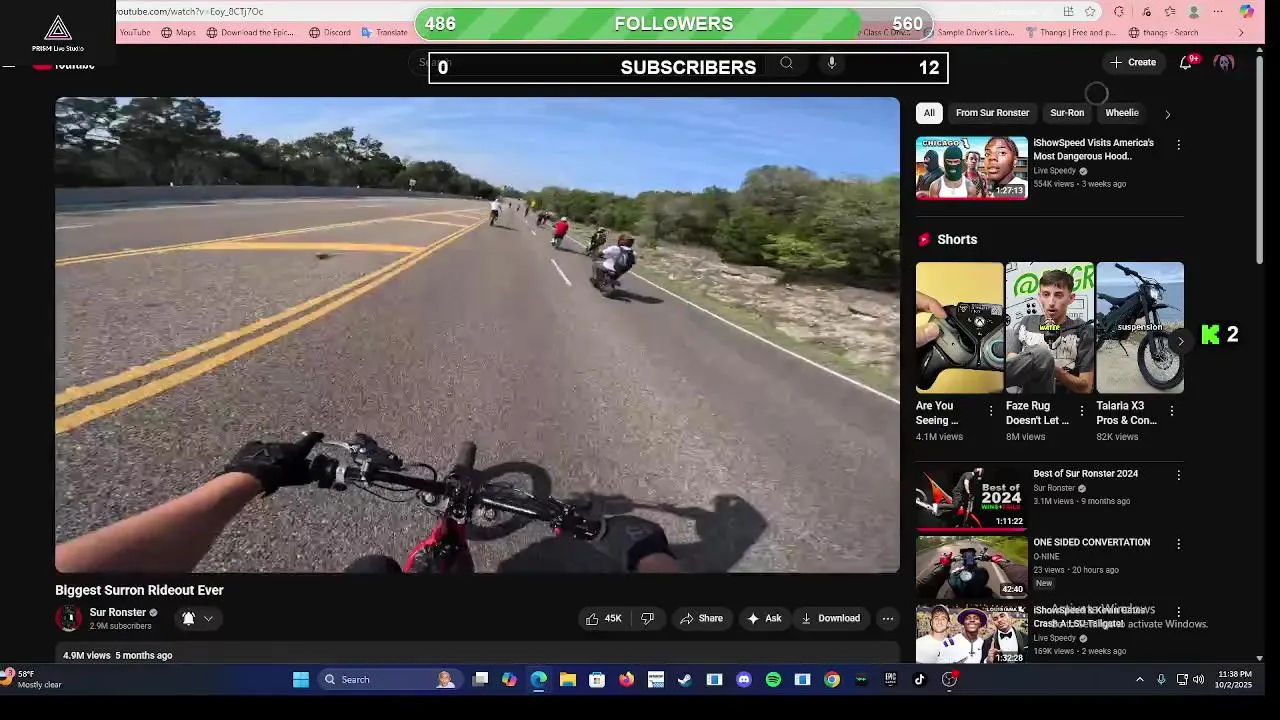Open the Maps bookmark
1280x720 pixels.
click(178, 32)
